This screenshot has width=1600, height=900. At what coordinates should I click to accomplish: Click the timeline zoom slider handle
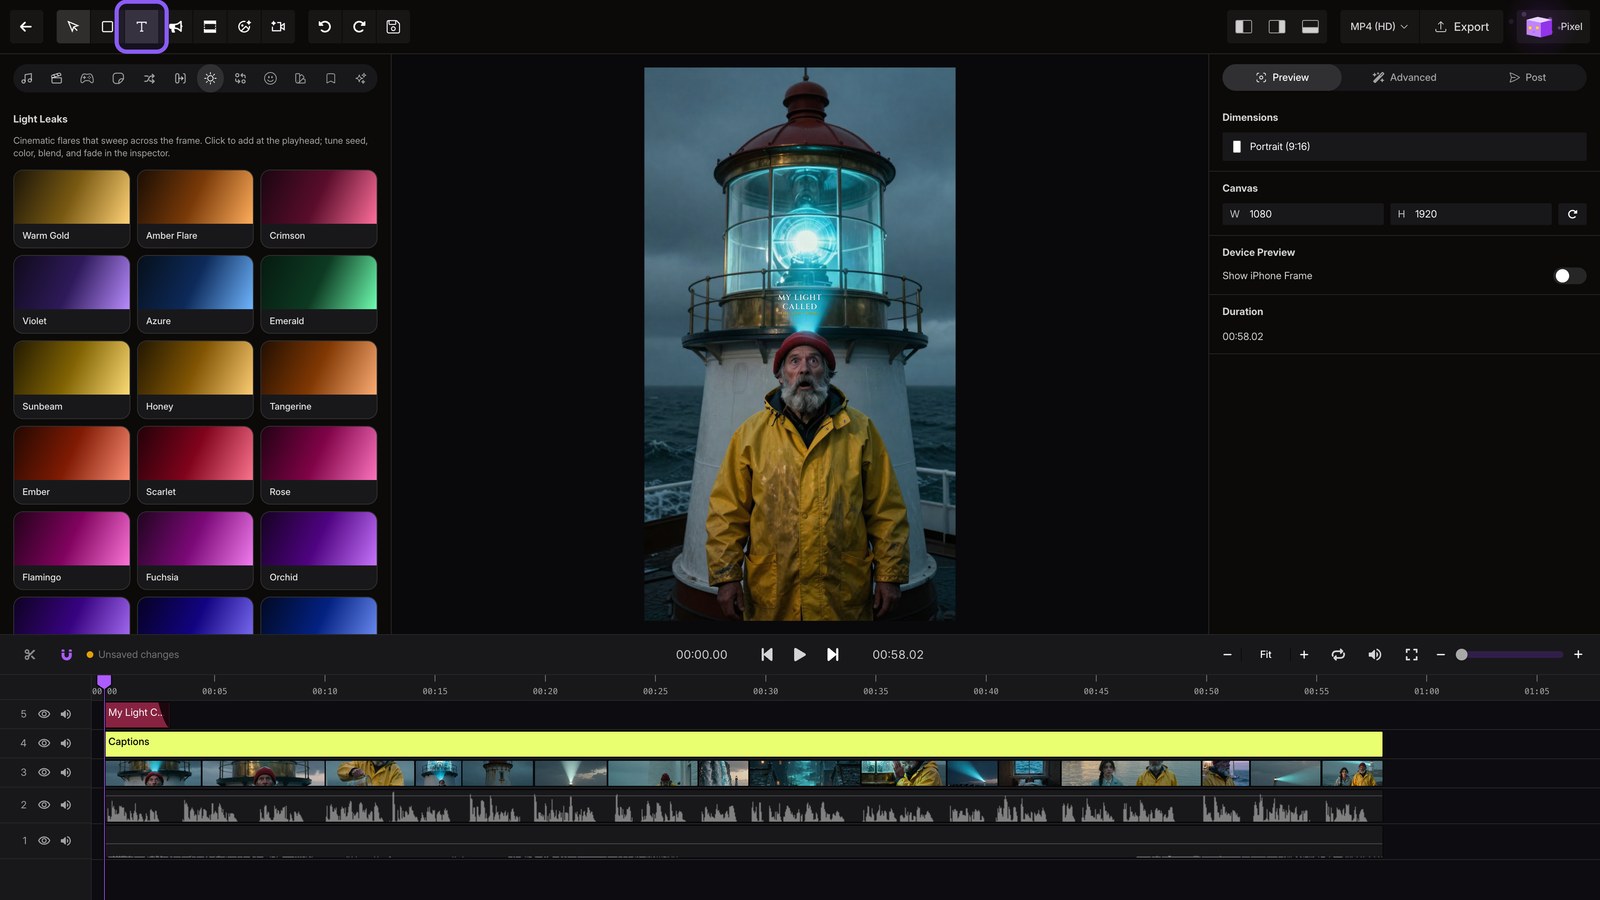[1462, 655]
